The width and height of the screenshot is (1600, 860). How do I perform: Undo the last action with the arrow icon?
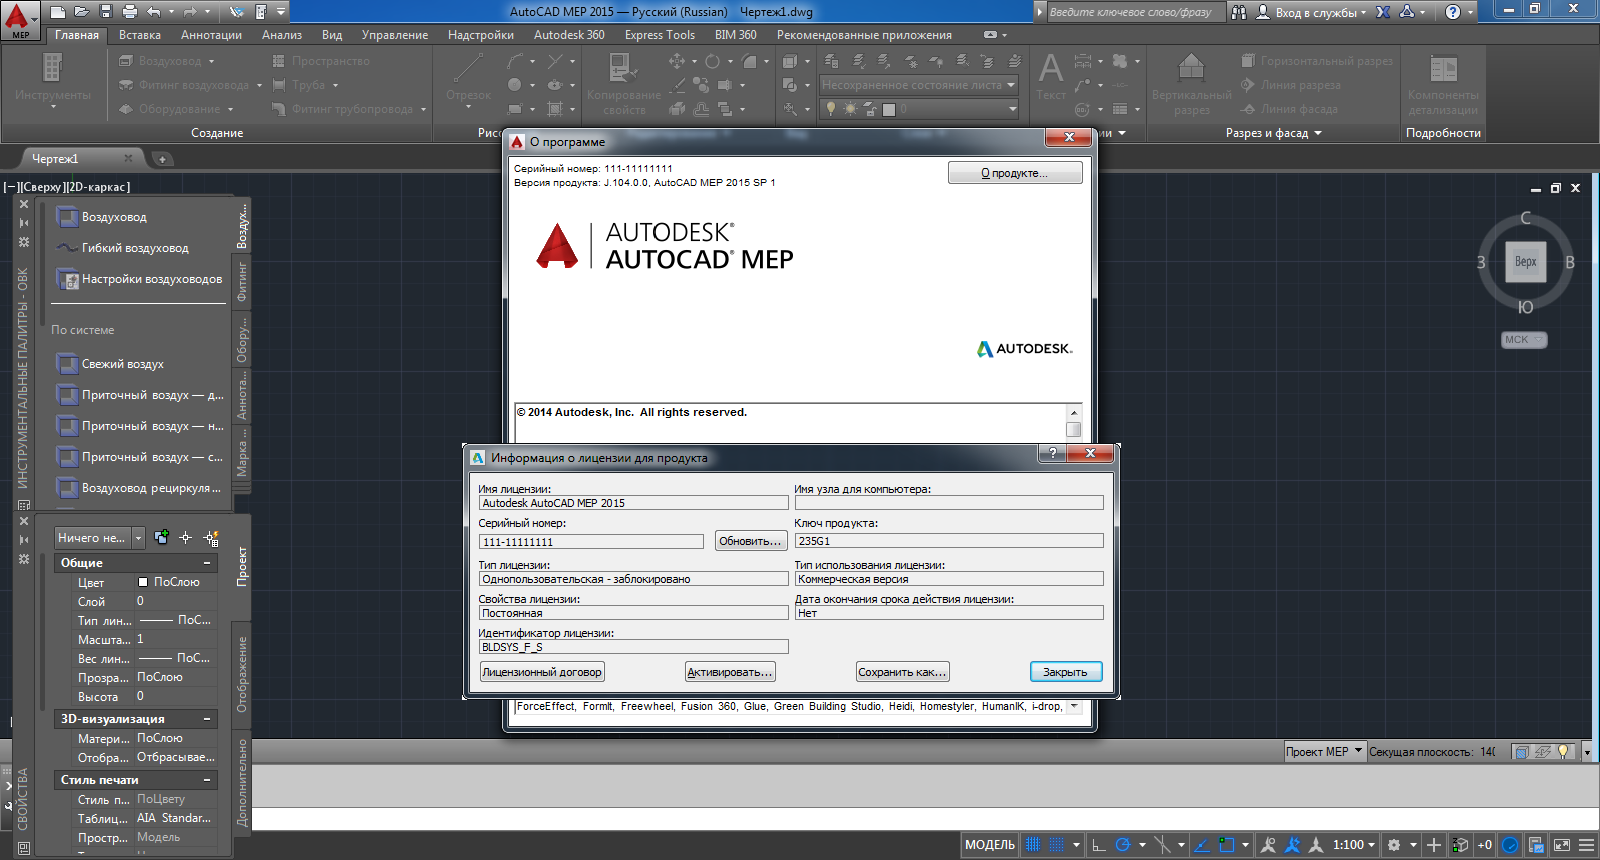[x=153, y=12]
